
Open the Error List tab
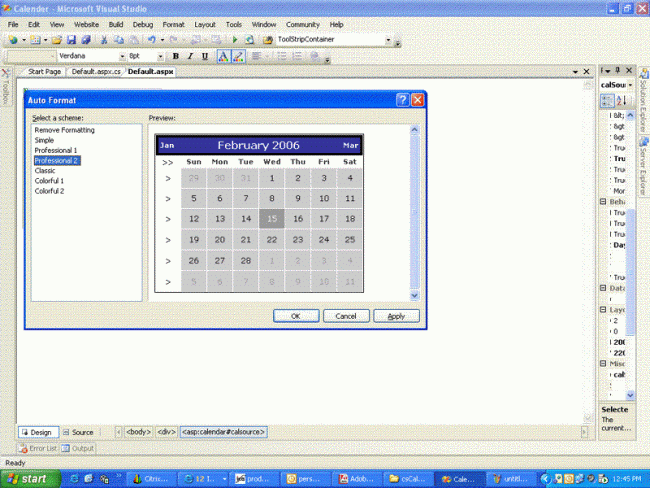[x=38, y=448]
